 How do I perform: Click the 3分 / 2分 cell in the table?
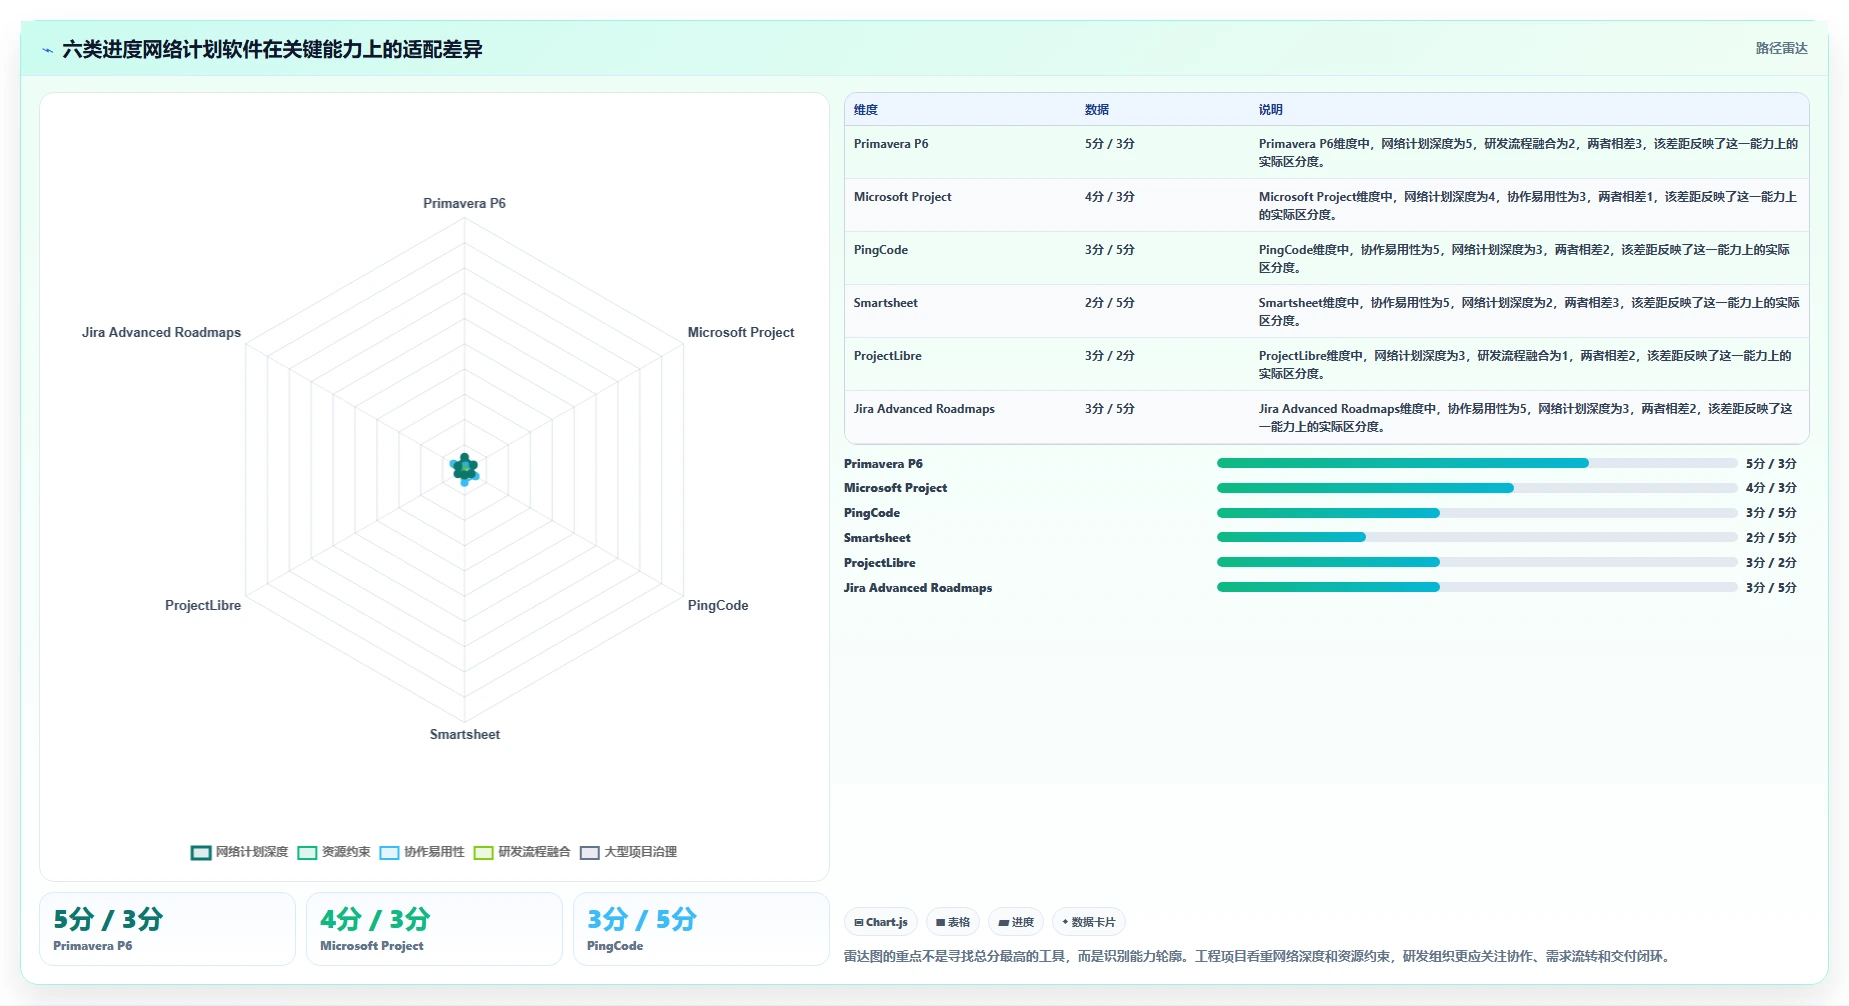click(x=1109, y=356)
